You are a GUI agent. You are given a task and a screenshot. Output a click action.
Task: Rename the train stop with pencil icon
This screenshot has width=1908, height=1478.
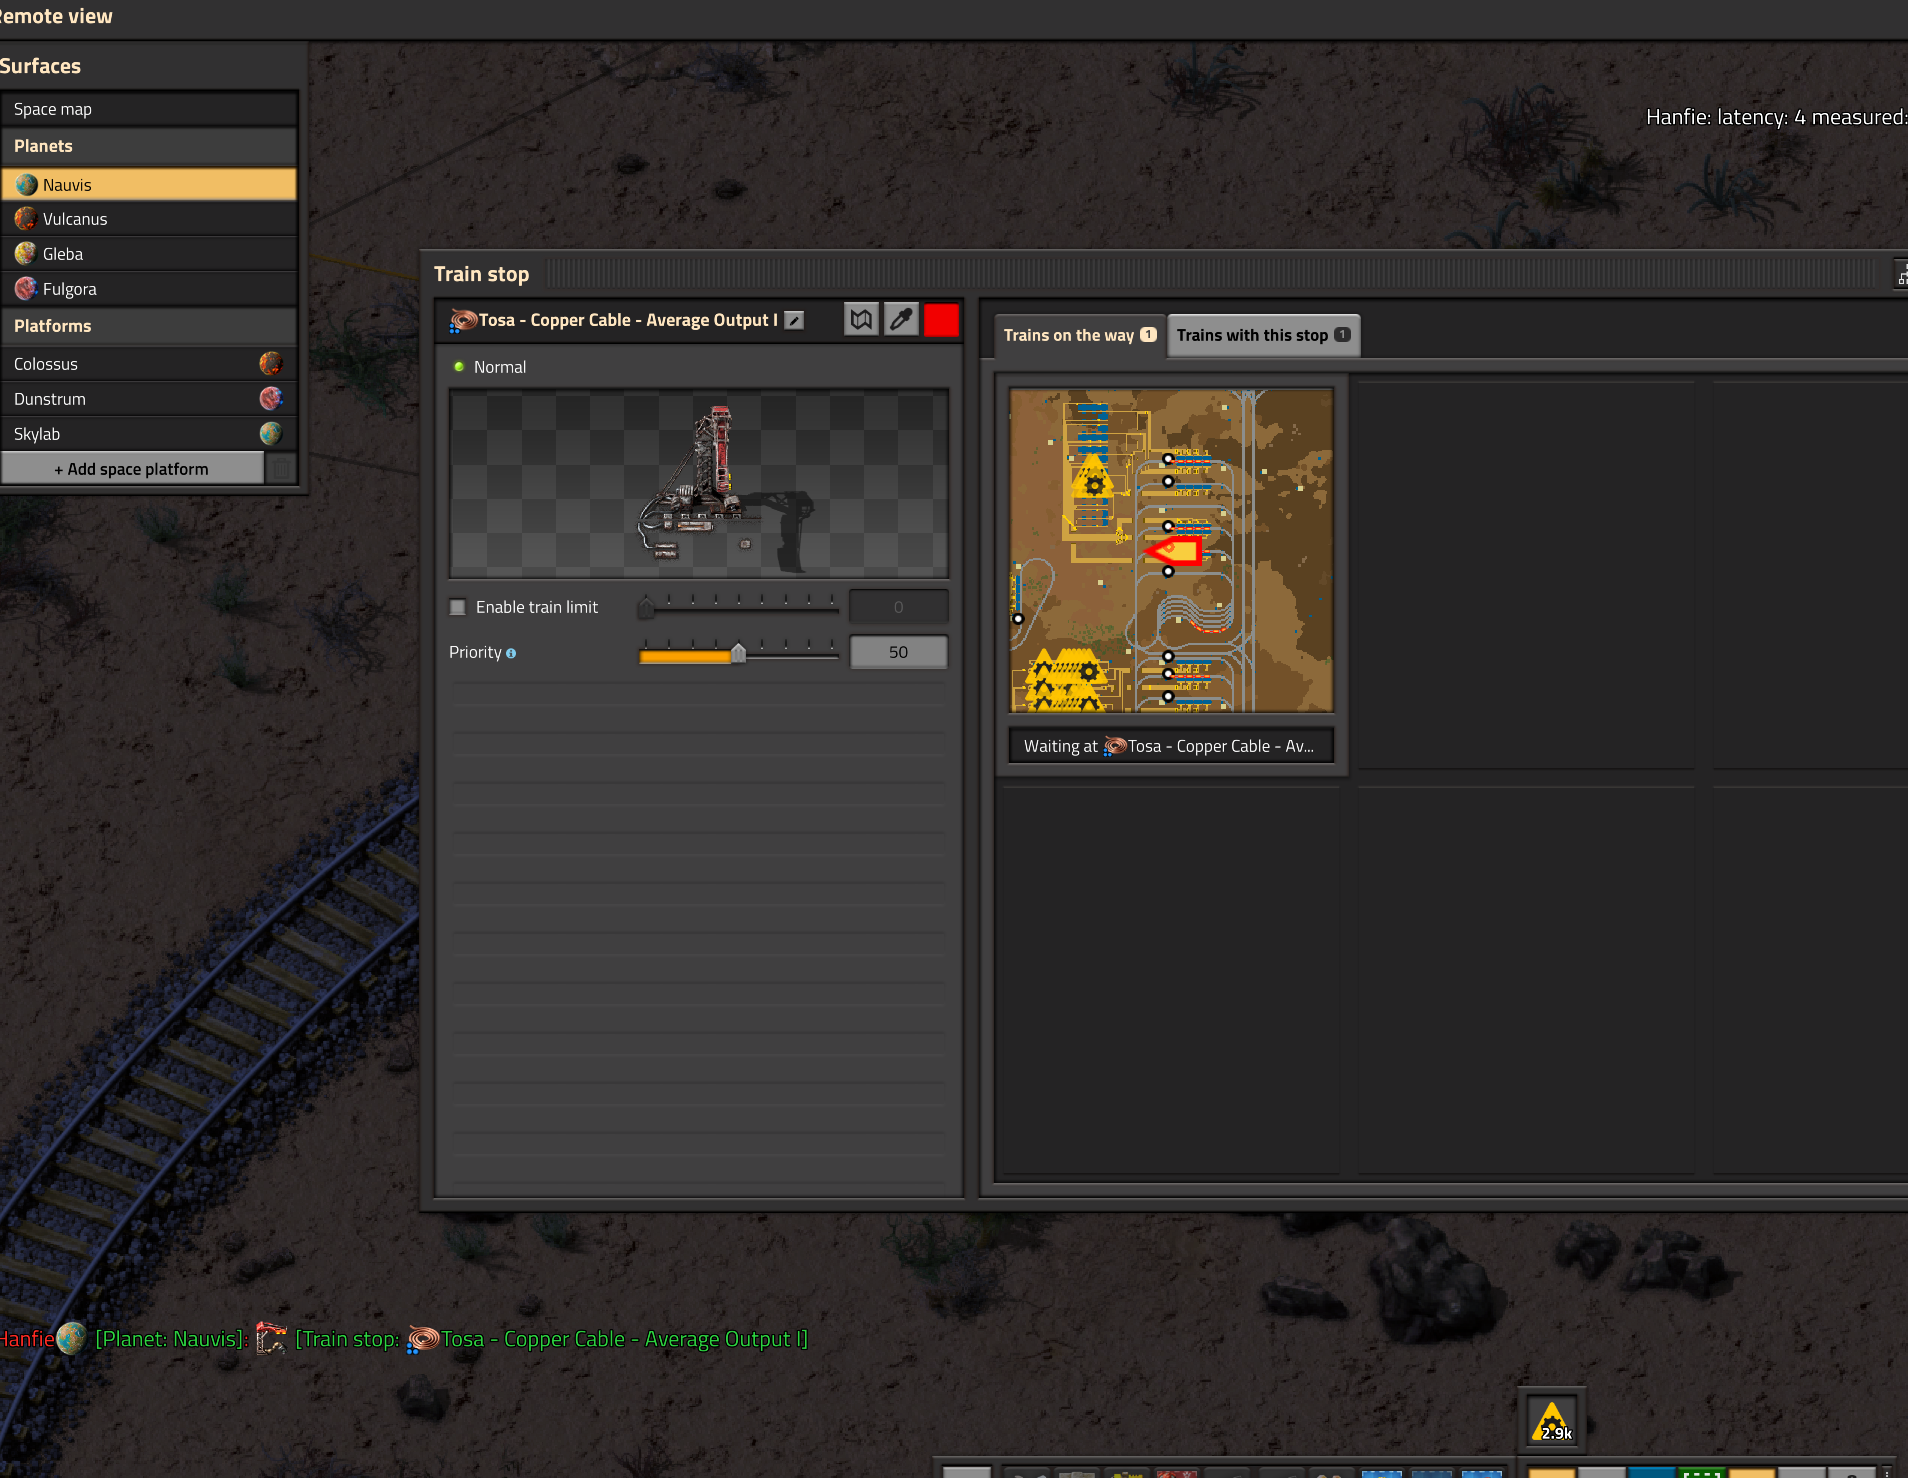[794, 320]
